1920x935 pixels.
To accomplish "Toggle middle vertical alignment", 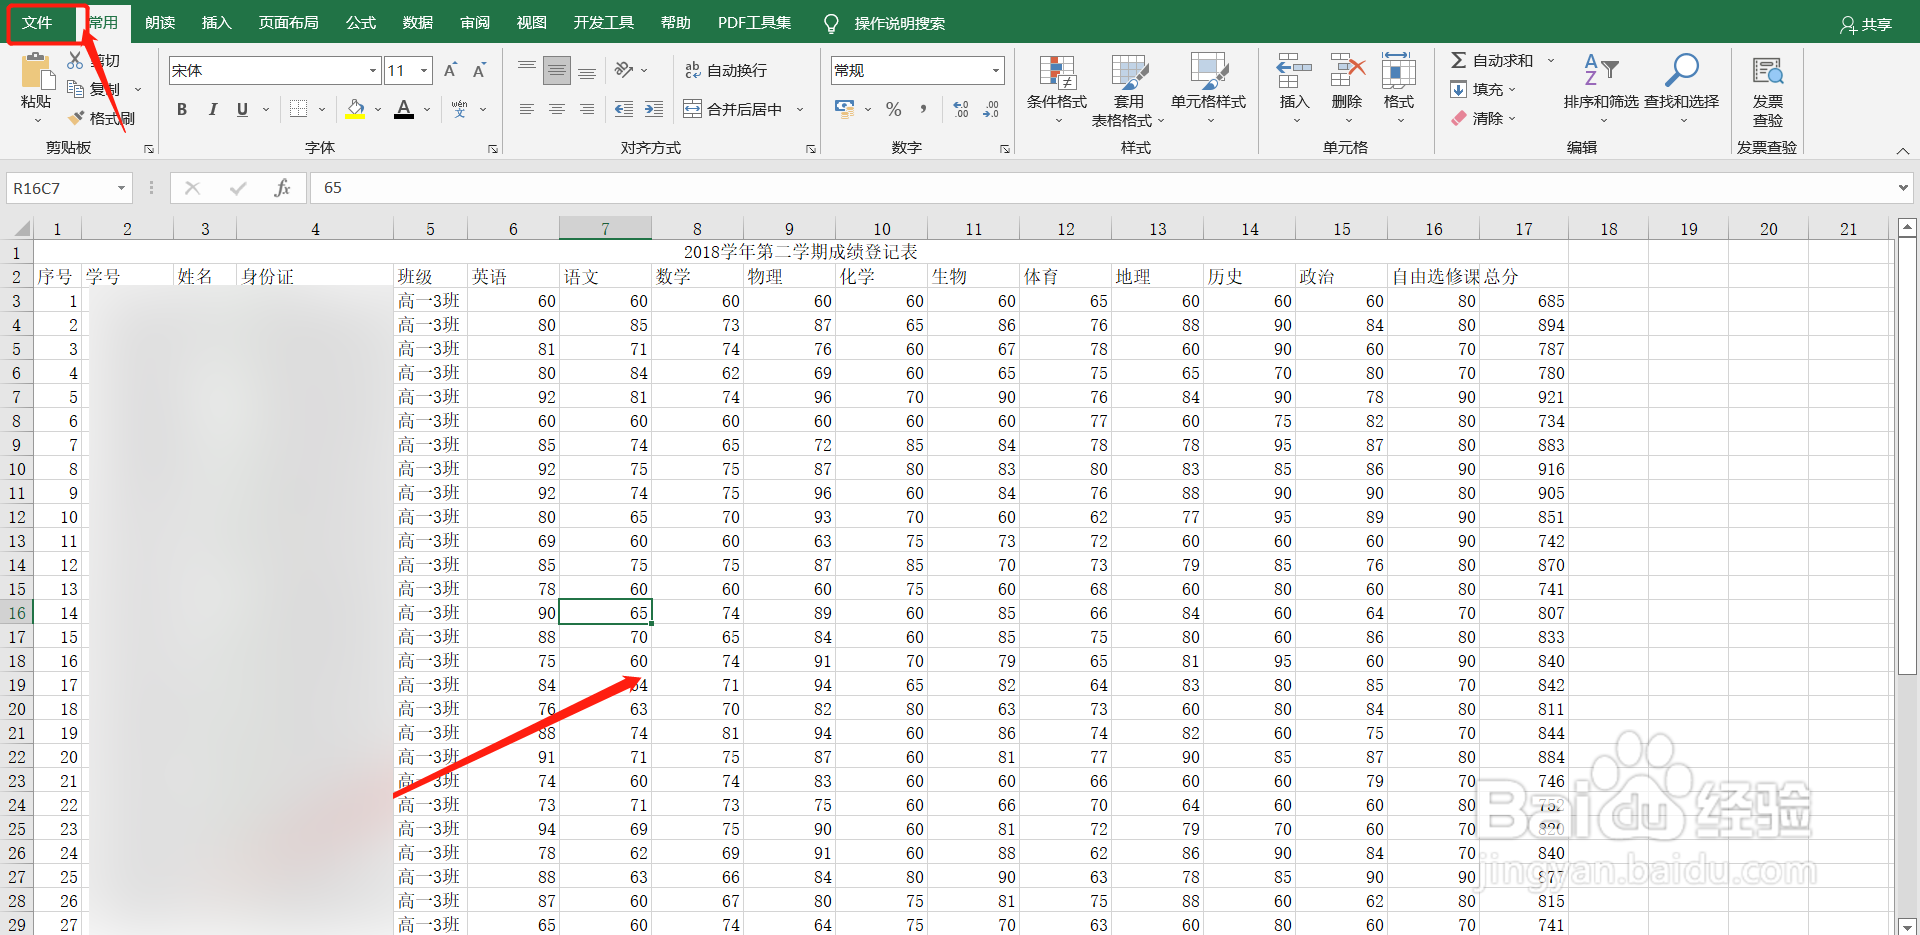I will tap(557, 70).
